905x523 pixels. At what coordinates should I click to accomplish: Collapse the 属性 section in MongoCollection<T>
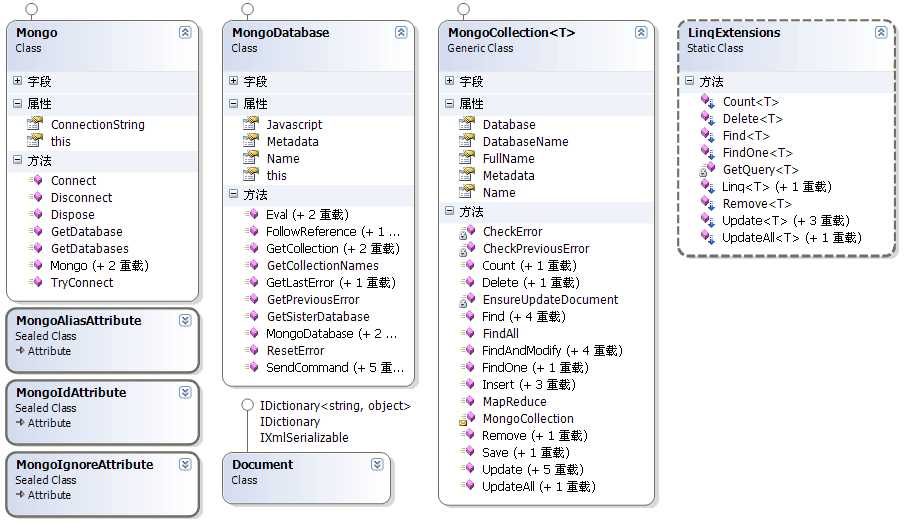[449, 103]
